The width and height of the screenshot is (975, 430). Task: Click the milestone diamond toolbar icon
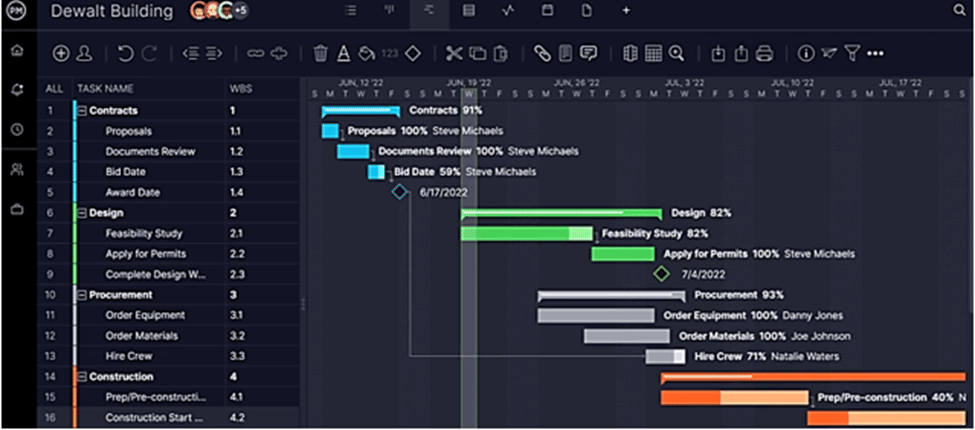pyautogui.click(x=412, y=53)
